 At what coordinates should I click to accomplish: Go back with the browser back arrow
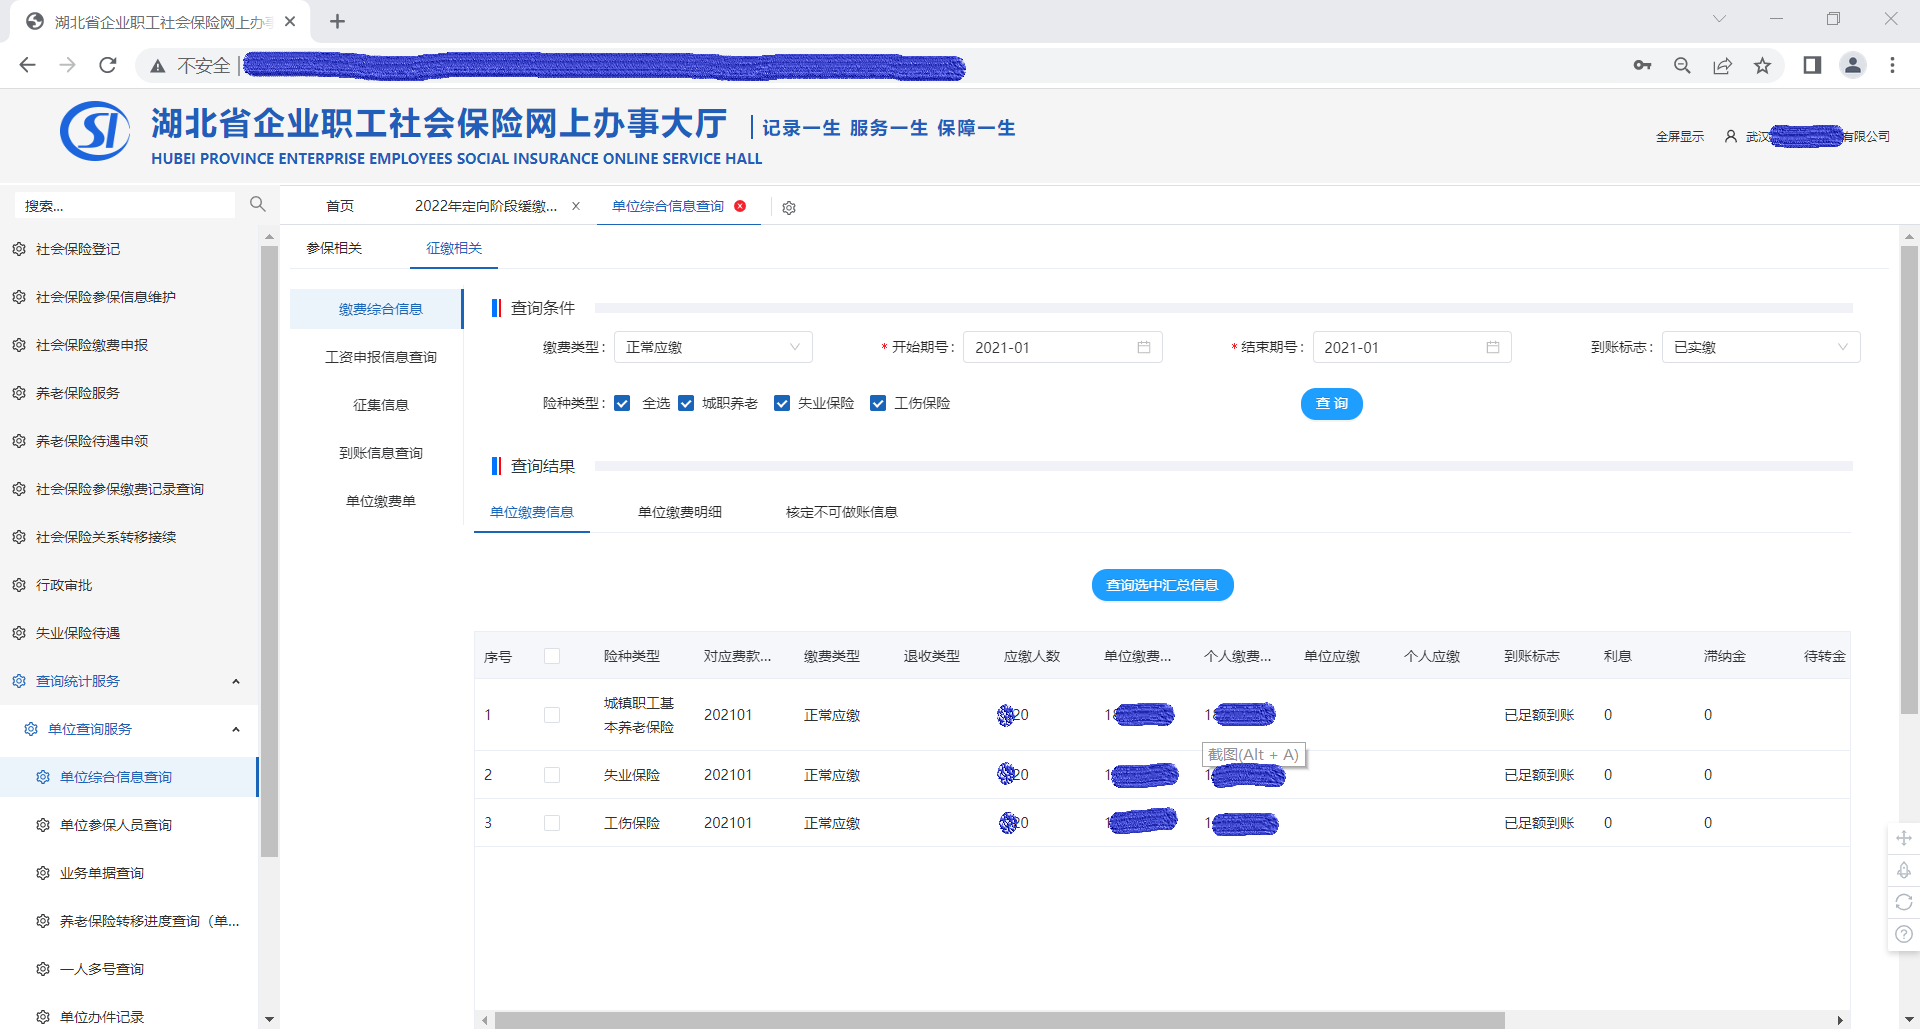coord(28,65)
